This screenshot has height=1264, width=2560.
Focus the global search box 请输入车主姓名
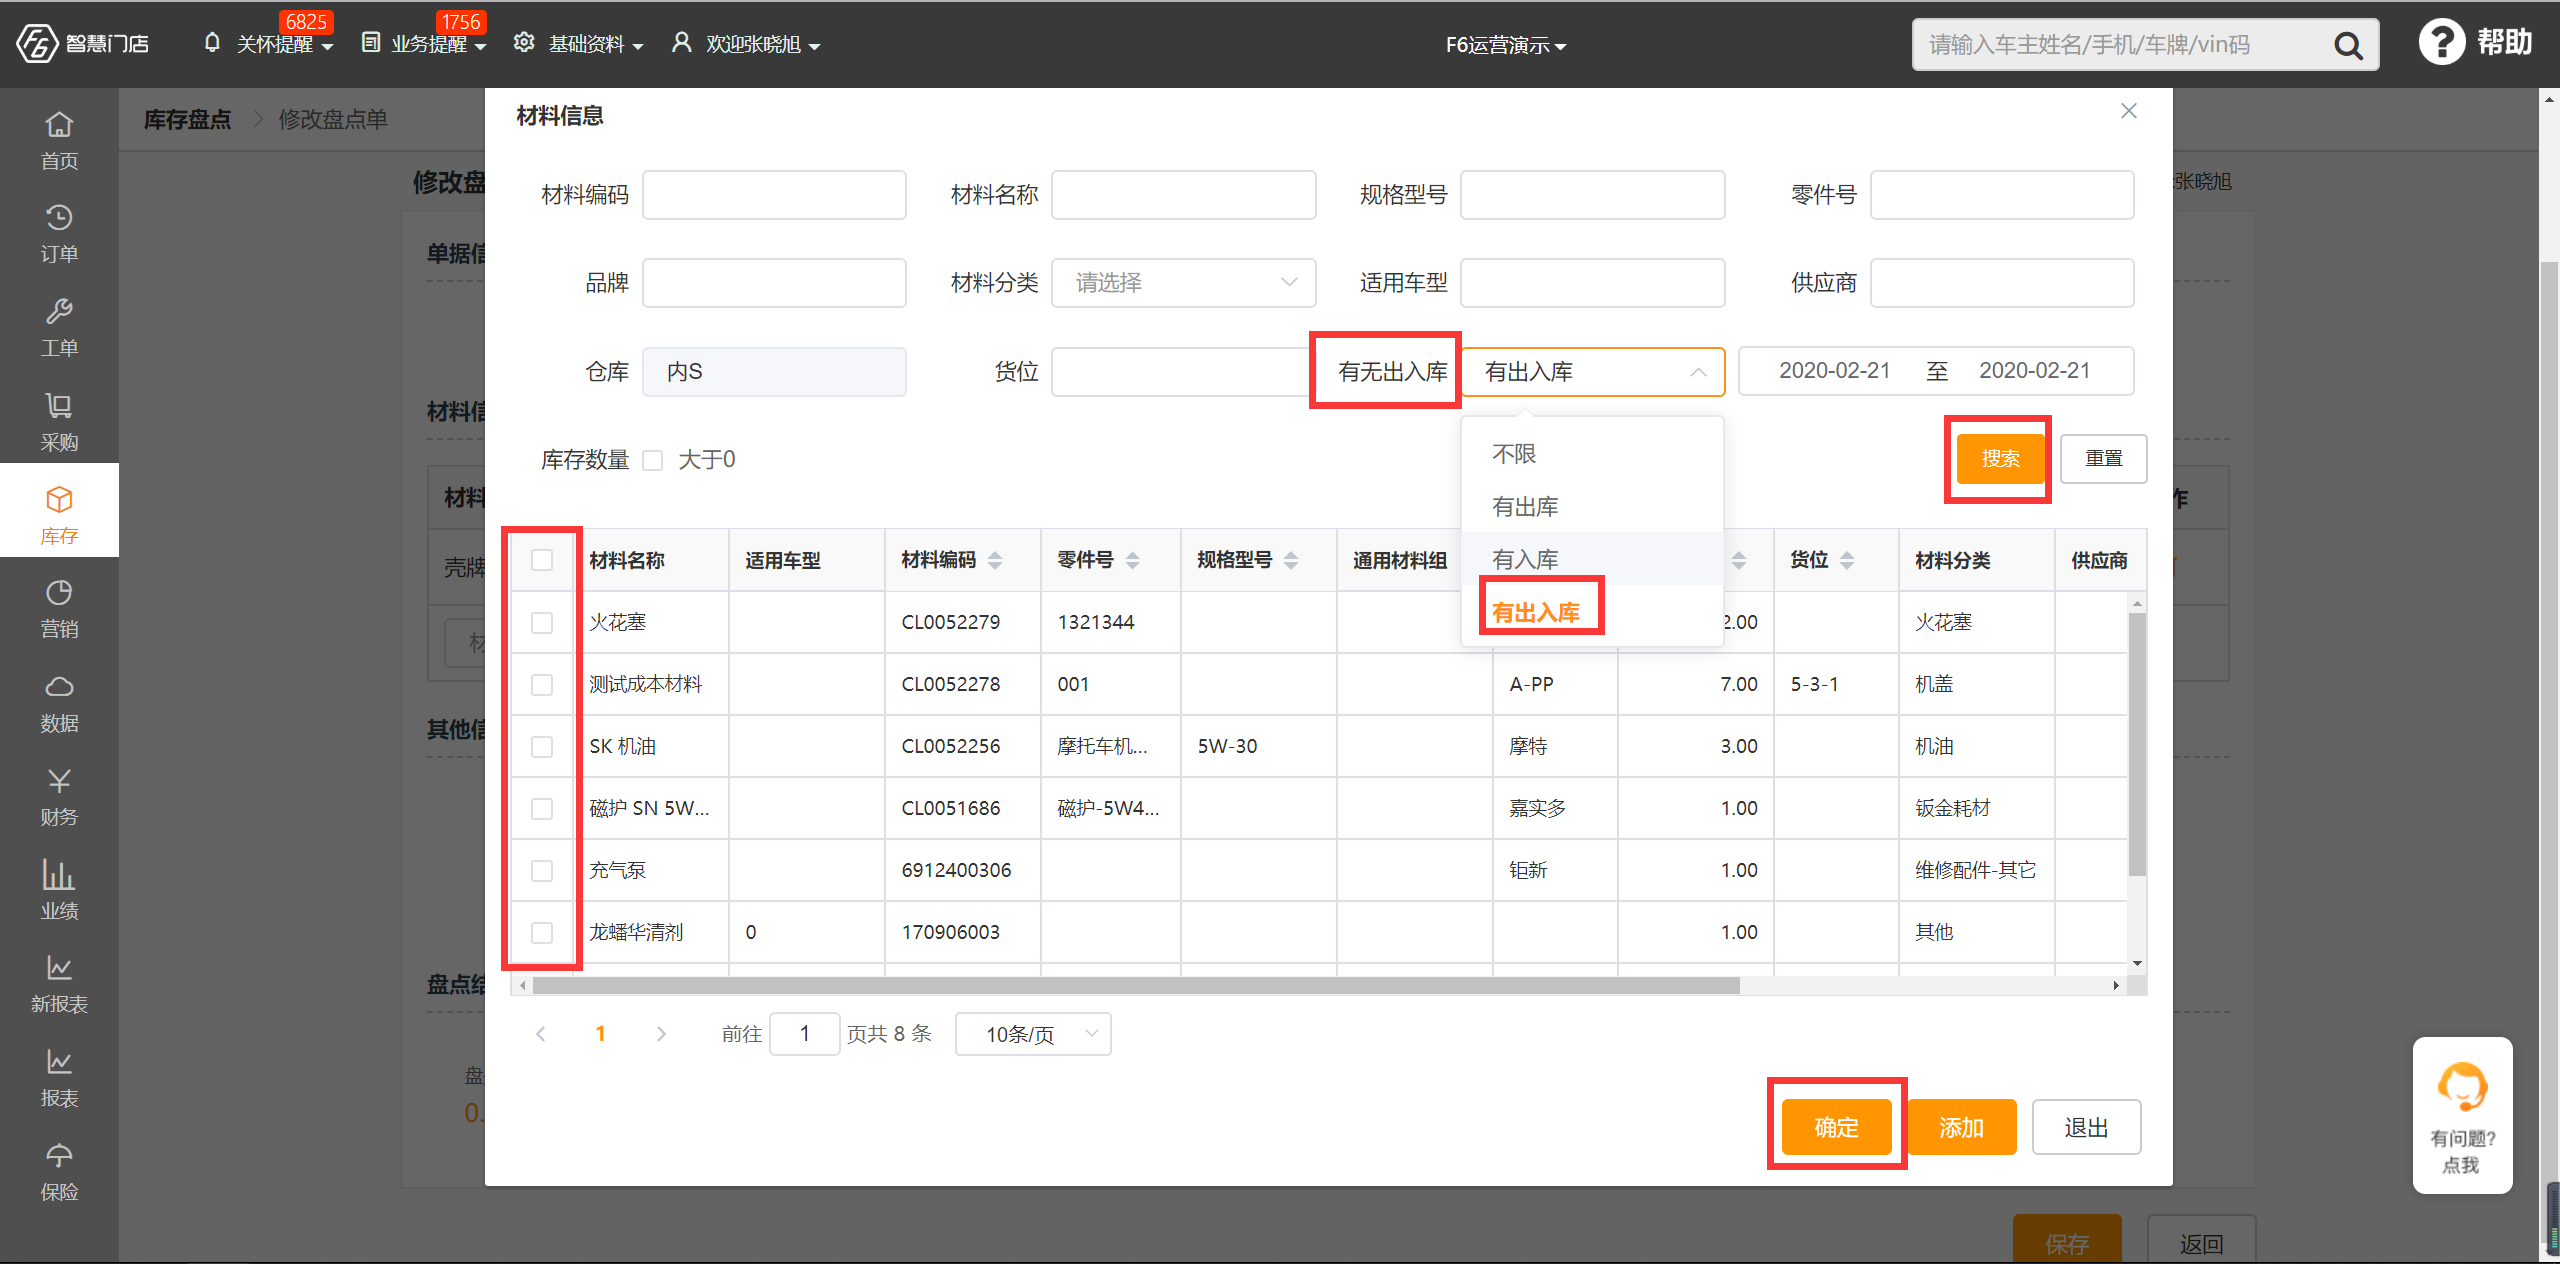coord(2120,45)
